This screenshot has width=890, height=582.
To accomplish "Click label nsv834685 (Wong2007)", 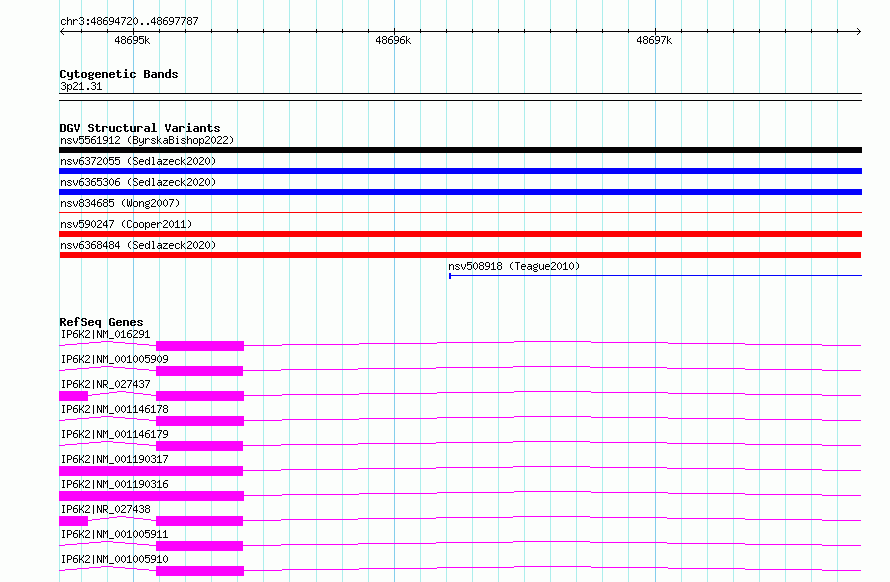I will tap(120, 203).
